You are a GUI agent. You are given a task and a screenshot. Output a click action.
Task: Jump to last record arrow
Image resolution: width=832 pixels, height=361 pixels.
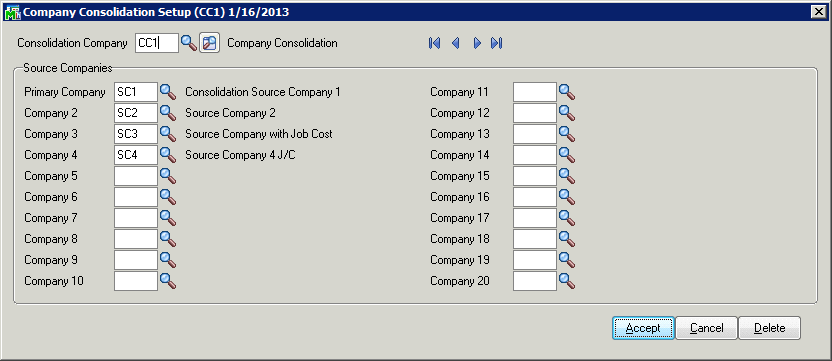(497, 43)
